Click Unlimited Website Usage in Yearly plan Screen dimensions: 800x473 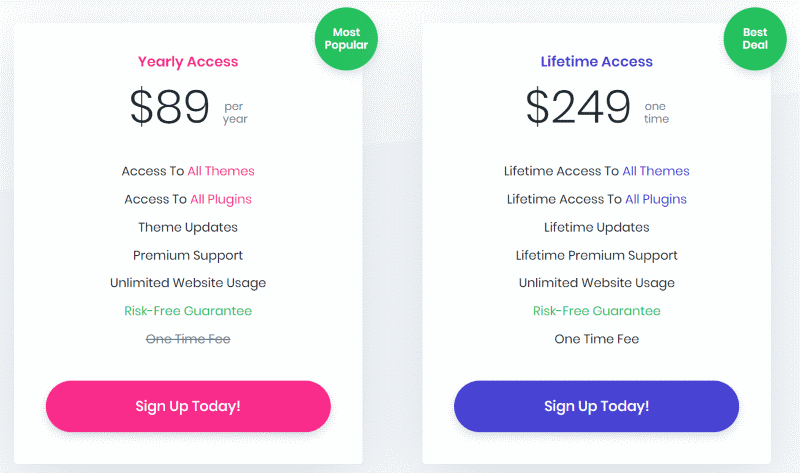pyautogui.click(x=188, y=283)
